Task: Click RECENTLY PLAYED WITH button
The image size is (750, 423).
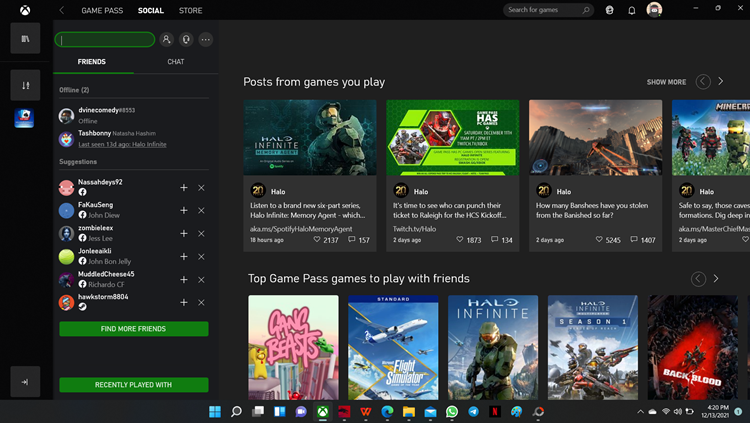Action: 134,385
